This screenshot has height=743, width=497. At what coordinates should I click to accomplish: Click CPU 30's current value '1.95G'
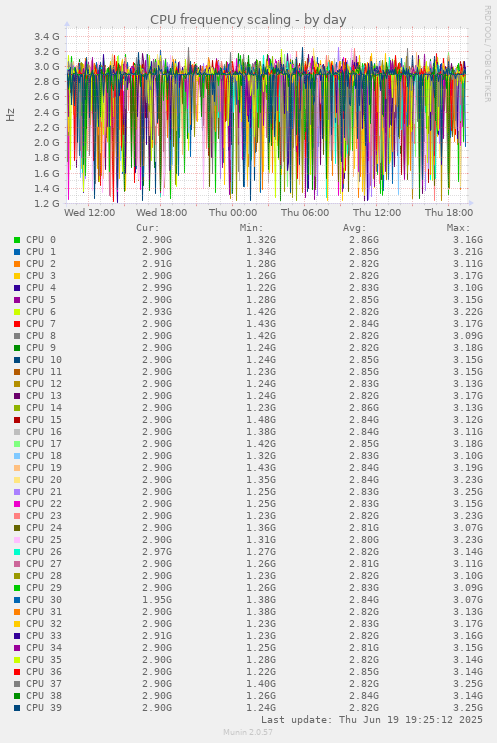tap(157, 600)
